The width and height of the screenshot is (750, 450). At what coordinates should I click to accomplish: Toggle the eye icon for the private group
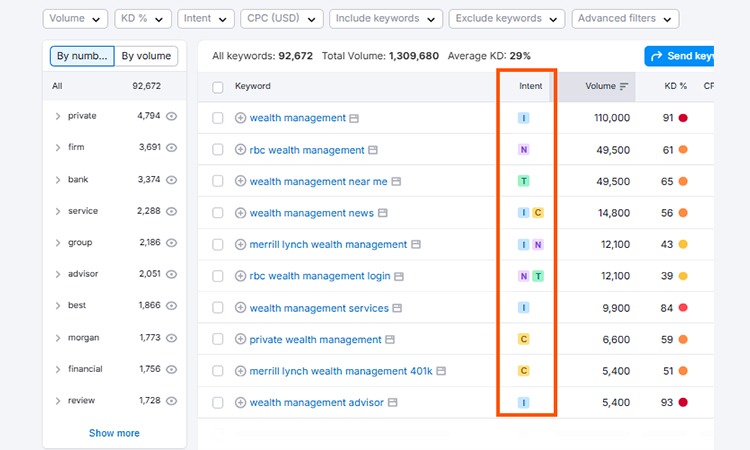(171, 116)
